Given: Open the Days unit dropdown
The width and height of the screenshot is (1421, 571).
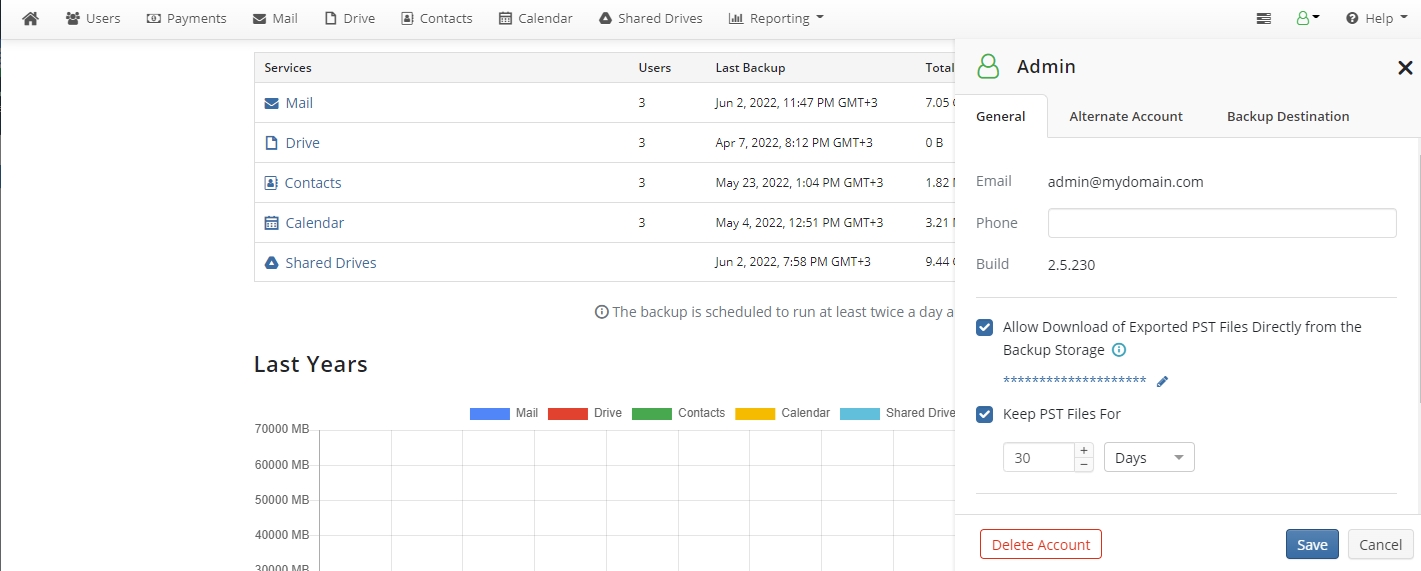Looking at the screenshot, I should [1149, 458].
